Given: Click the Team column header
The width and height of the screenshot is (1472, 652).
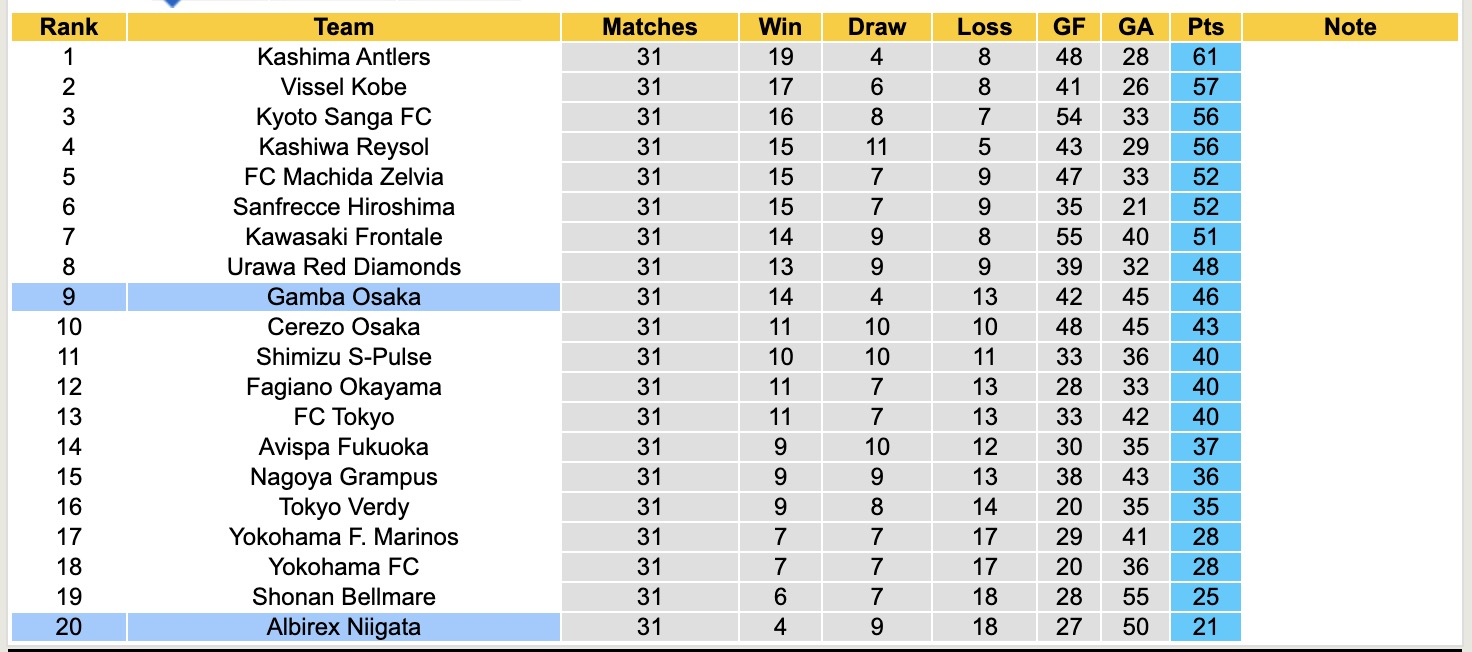Looking at the screenshot, I should point(343,27).
